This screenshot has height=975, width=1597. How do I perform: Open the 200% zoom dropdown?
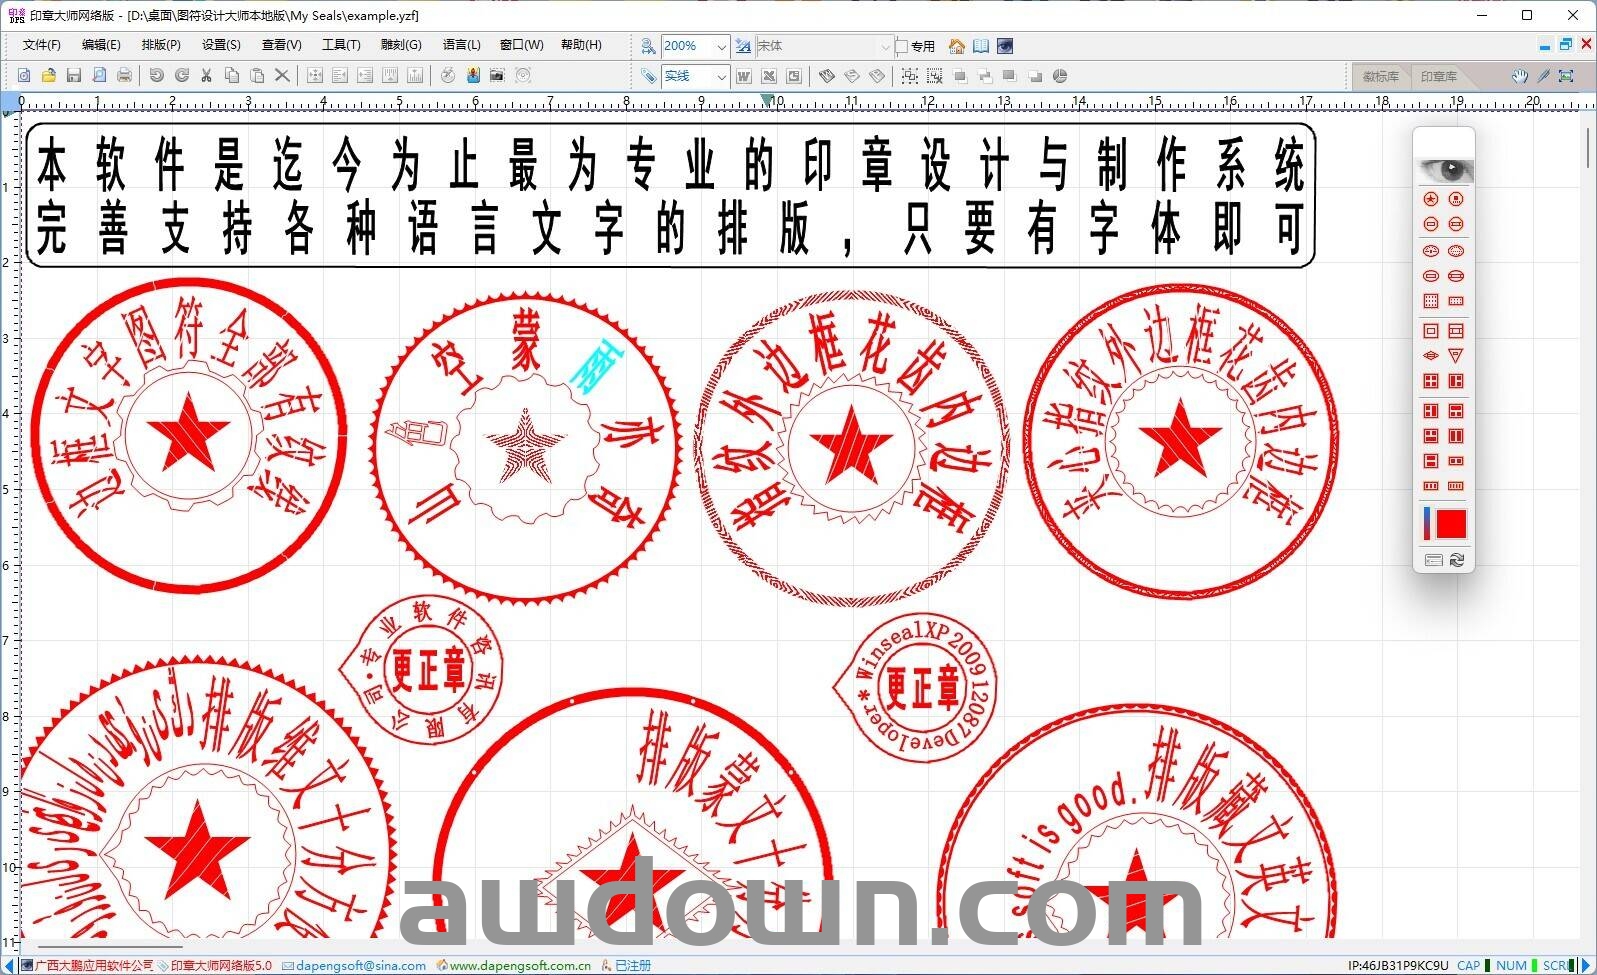[721, 46]
